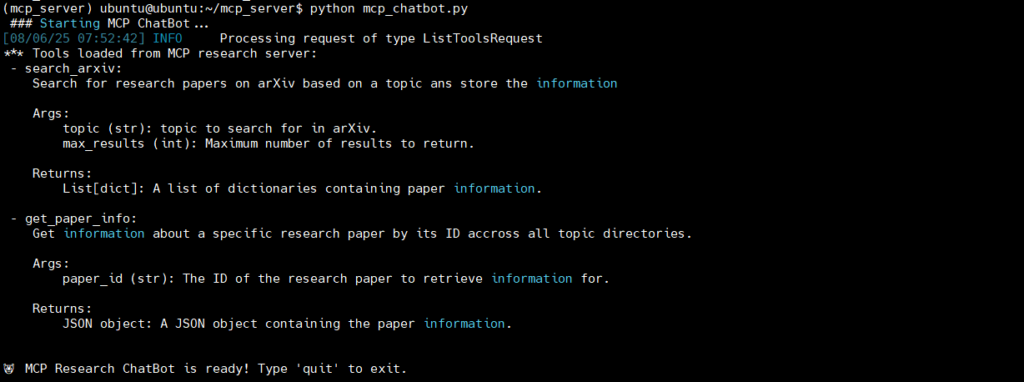Image resolution: width=1024 pixels, height=382 pixels.
Task: Select the 'search_arxiv:' tool name
Action: pos(73,69)
